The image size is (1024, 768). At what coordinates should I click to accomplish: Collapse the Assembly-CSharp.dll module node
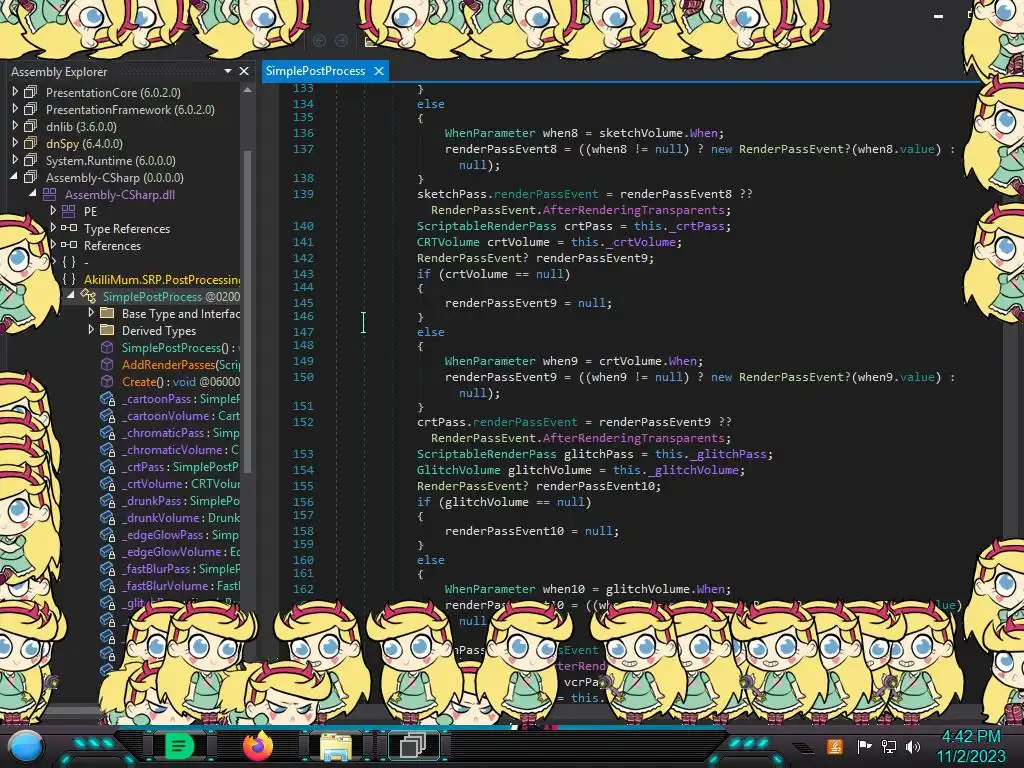click(x=33, y=194)
